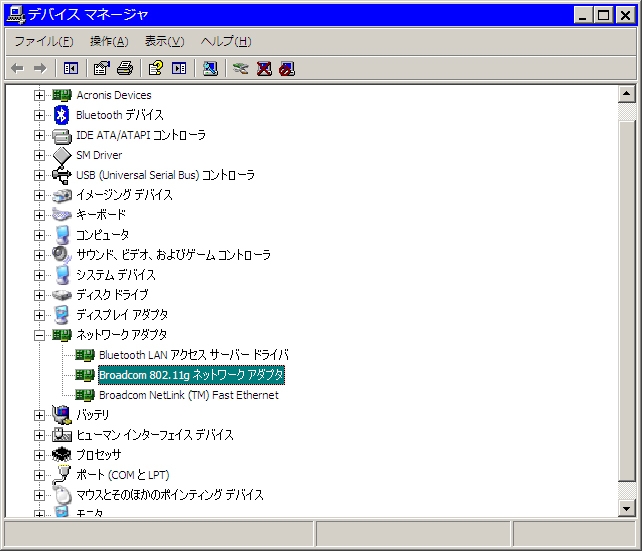Toggle the action pane icon beside Help

click(179, 68)
